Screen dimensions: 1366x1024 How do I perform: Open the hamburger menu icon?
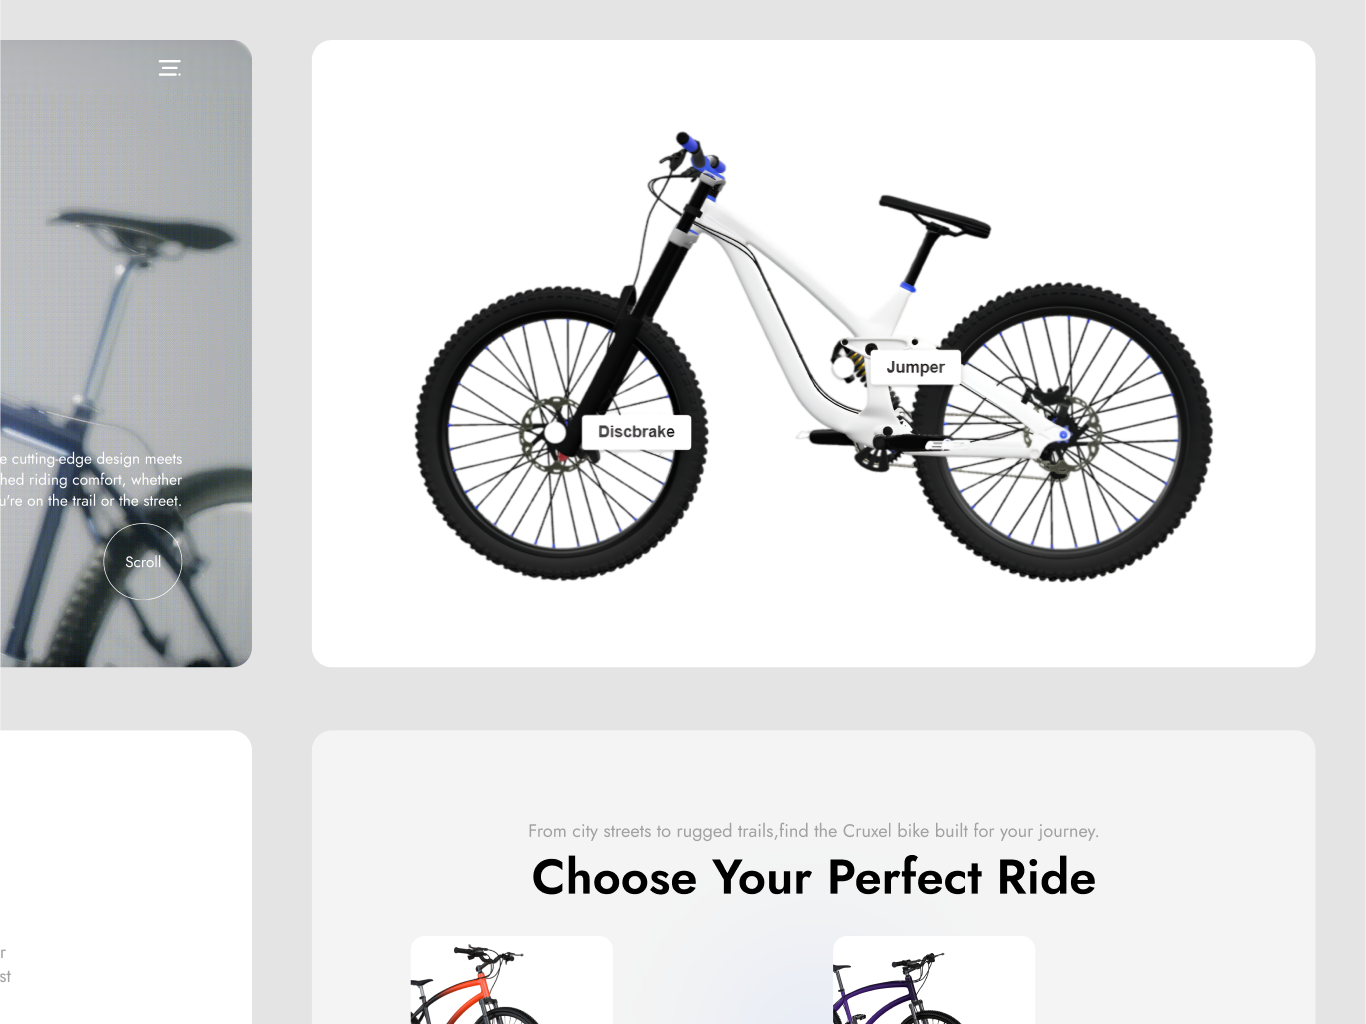[169, 68]
